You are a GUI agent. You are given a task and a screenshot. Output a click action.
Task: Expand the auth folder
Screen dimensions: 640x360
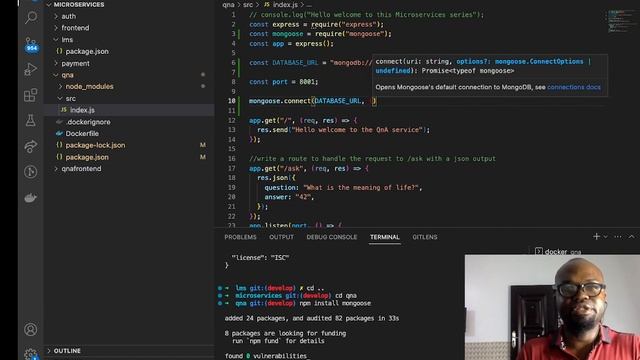pos(56,16)
